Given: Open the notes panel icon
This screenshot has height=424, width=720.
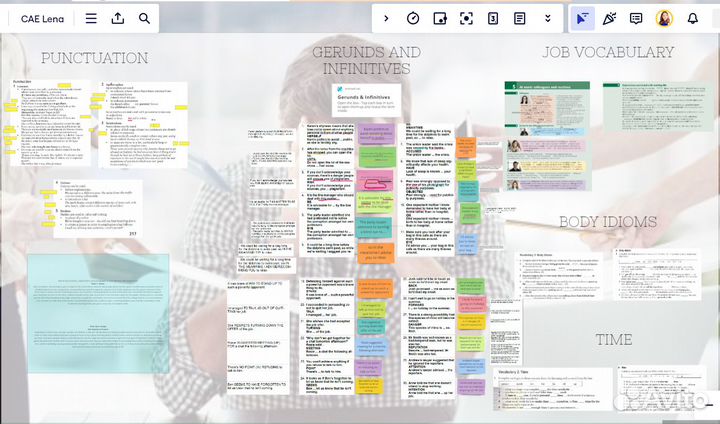Looking at the screenshot, I should click(x=520, y=18).
